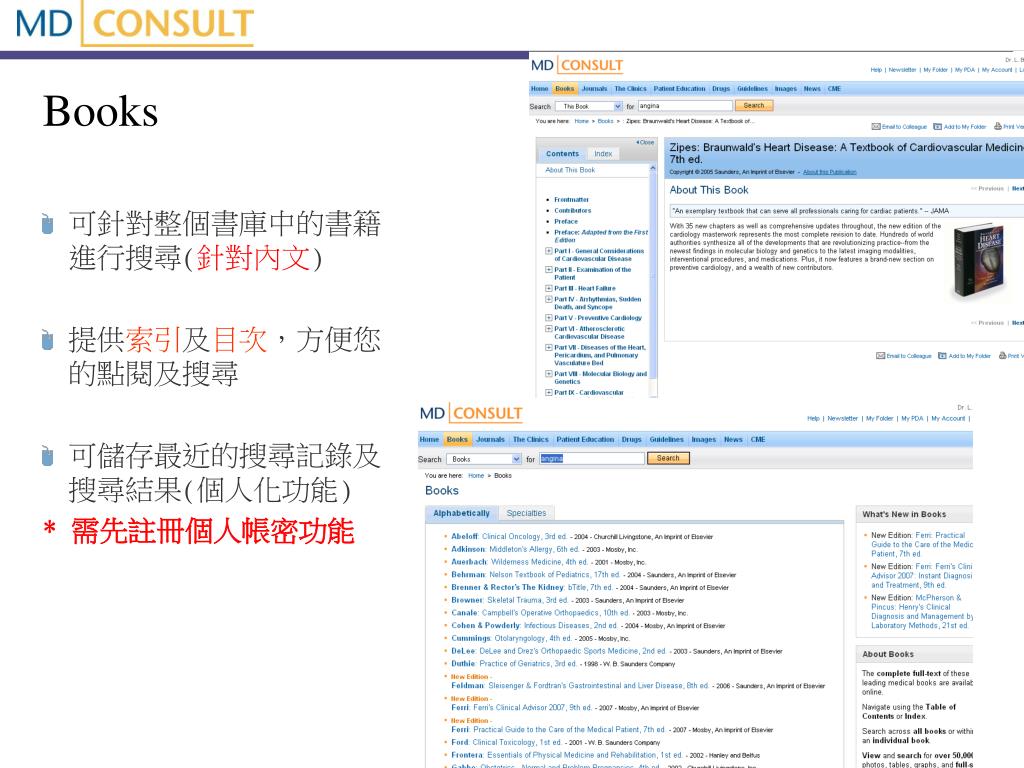Open My PDA in the lower window

pos(912,419)
